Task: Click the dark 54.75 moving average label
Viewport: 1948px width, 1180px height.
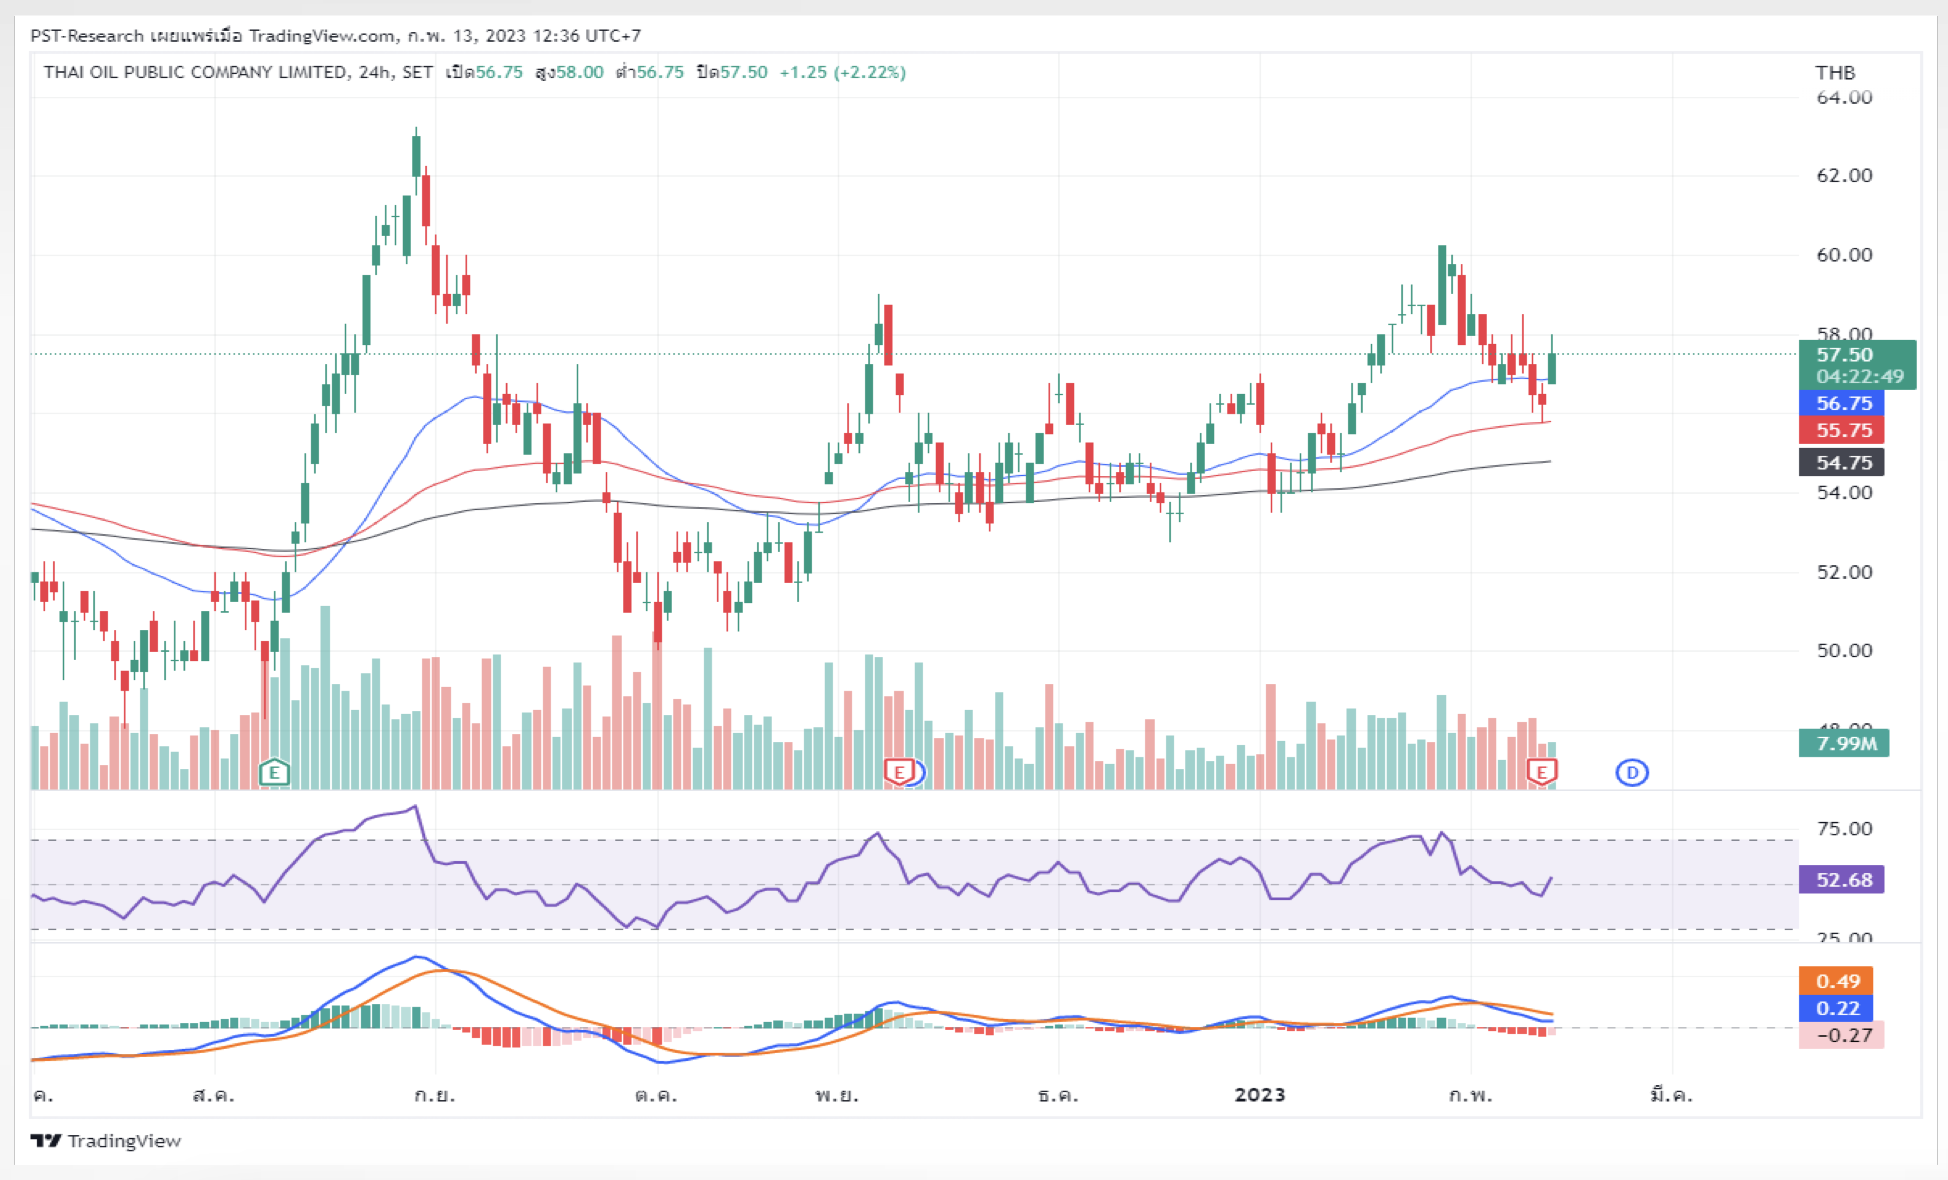Action: (x=1842, y=462)
